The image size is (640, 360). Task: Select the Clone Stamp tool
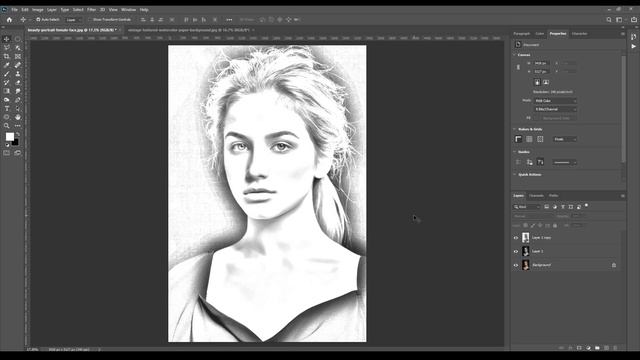click(18, 74)
